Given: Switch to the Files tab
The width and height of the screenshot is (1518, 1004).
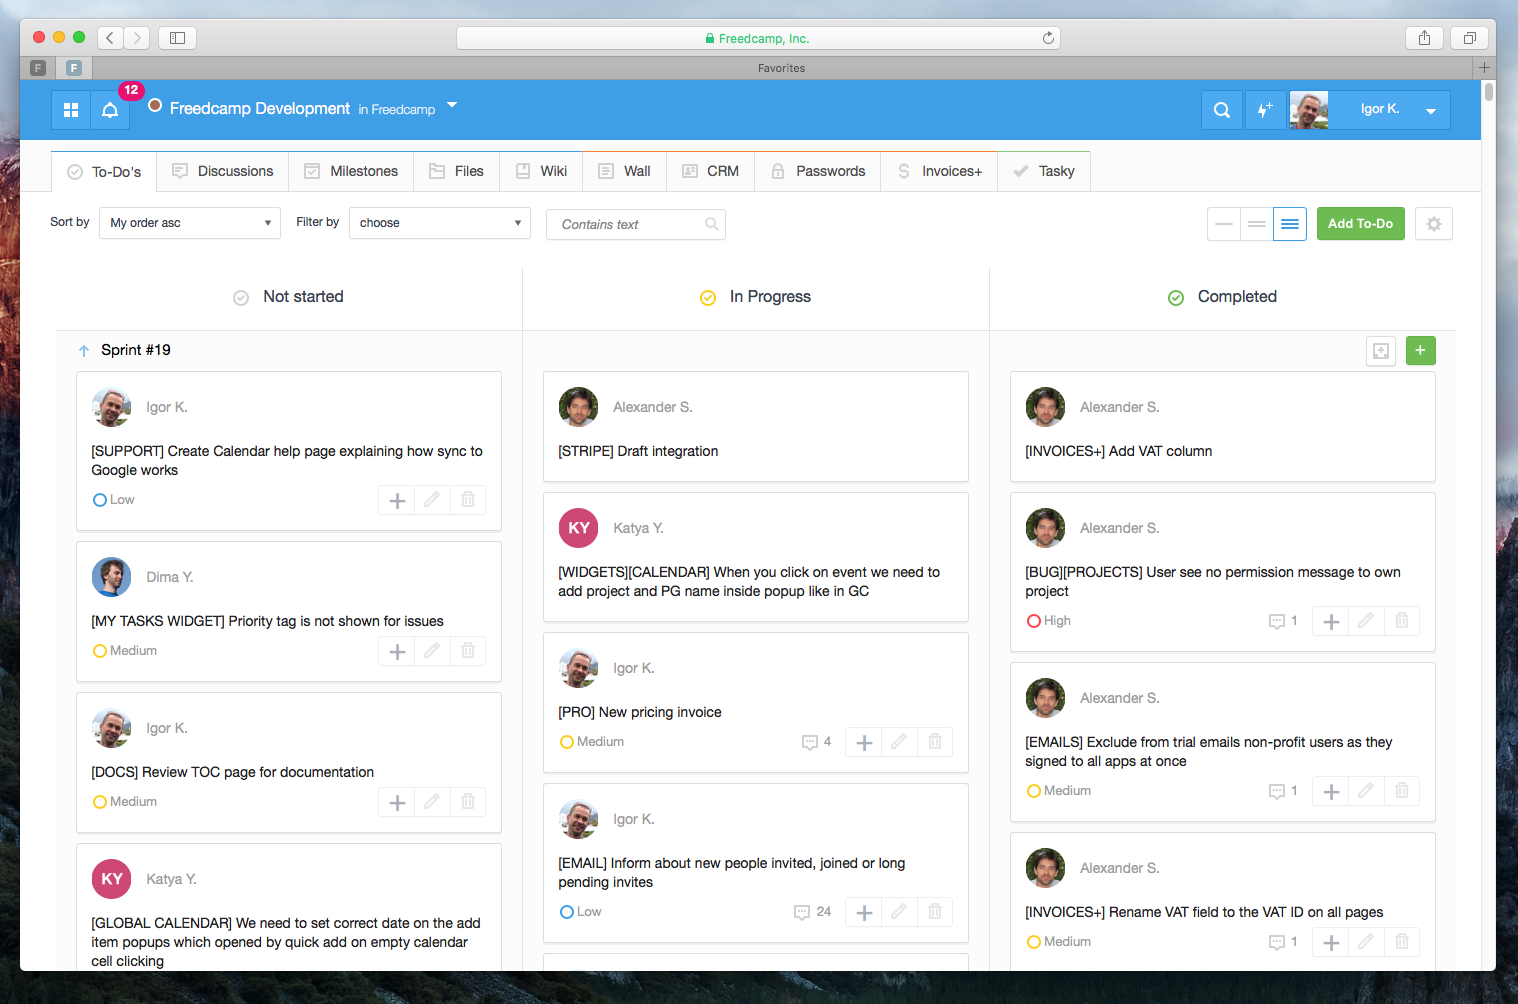Looking at the screenshot, I should (456, 172).
